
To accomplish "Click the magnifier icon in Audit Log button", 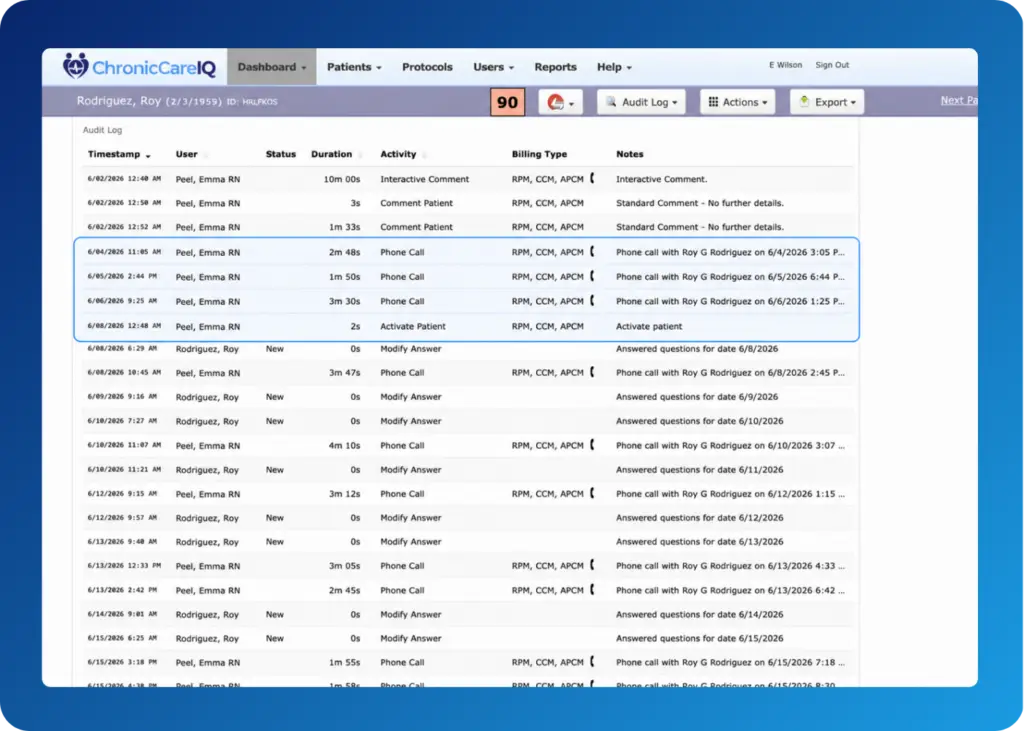I will pos(611,102).
